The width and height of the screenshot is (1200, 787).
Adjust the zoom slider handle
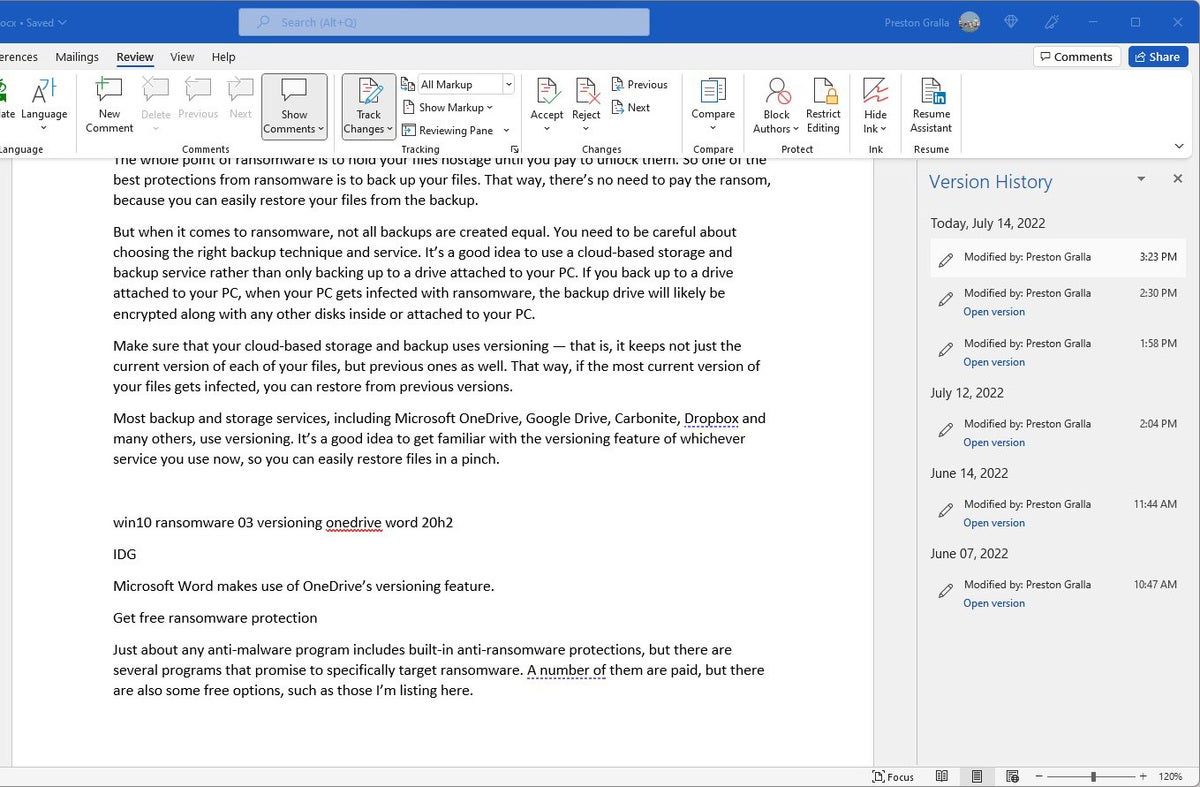point(1093,776)
